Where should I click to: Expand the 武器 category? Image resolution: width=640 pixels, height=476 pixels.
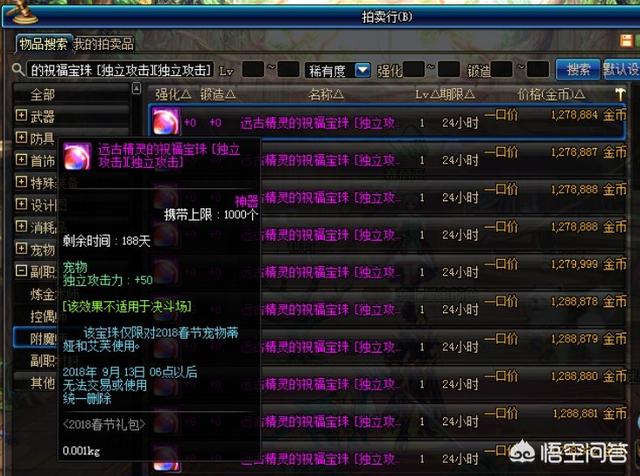tap(21, 117)
